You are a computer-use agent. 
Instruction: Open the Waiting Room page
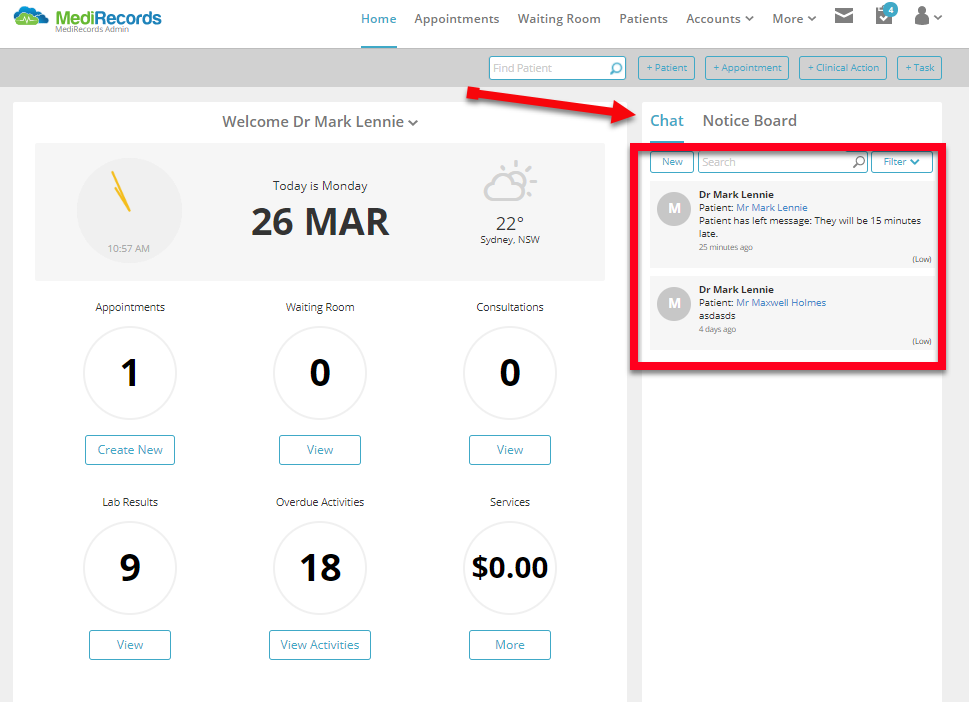click(559, 19)
